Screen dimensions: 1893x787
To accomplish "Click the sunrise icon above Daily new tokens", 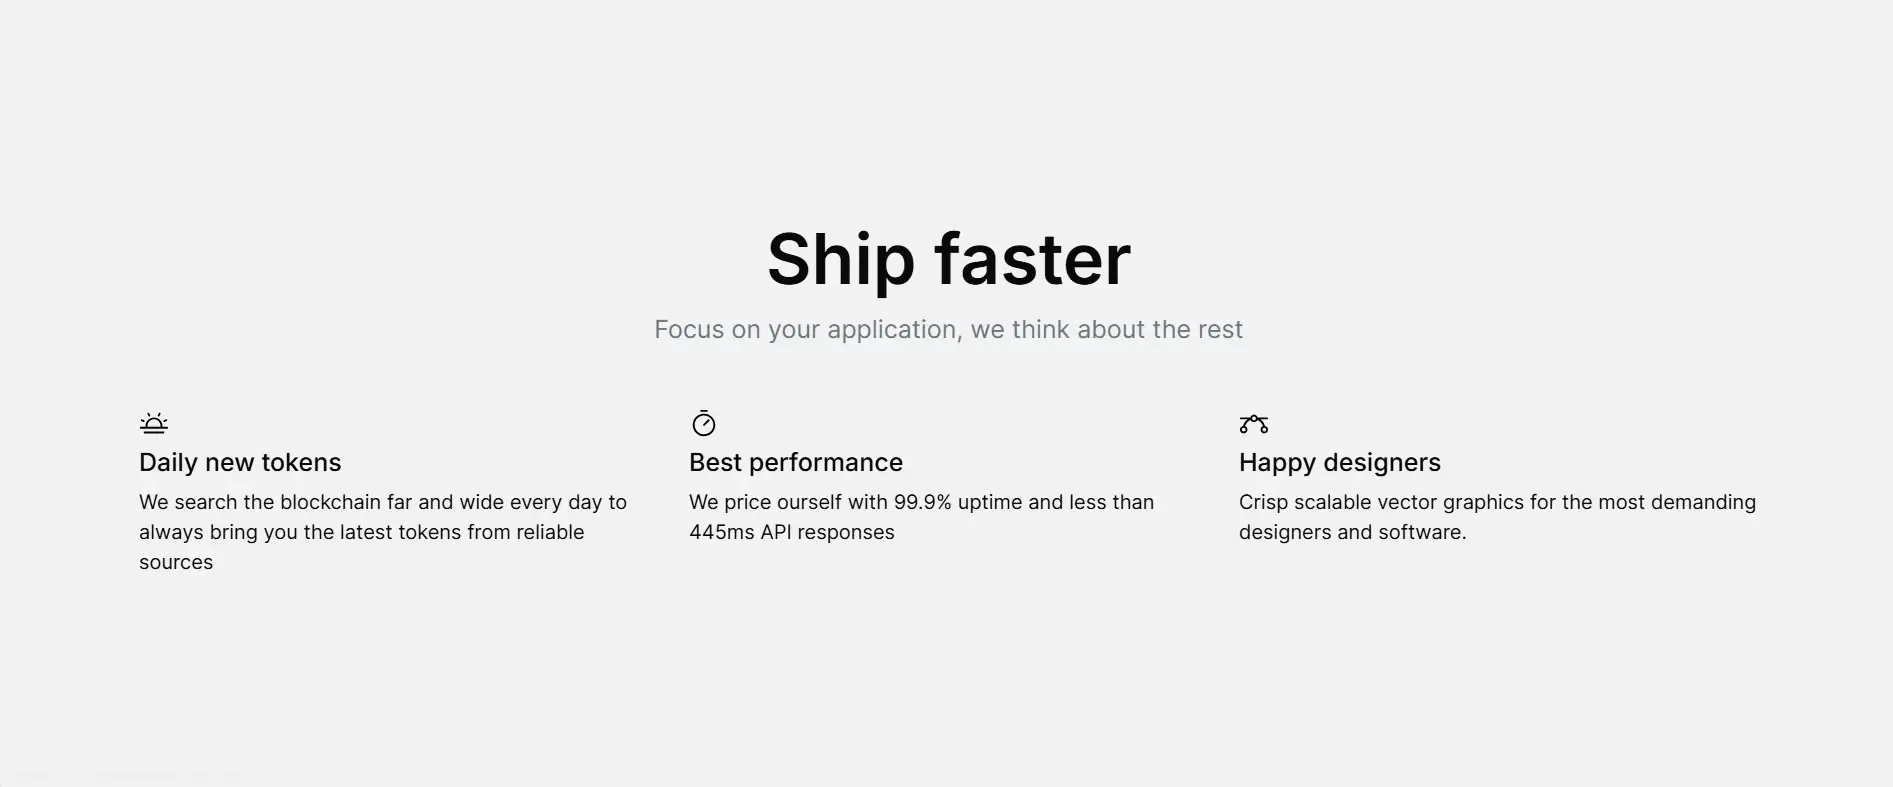I will (154, 424).
